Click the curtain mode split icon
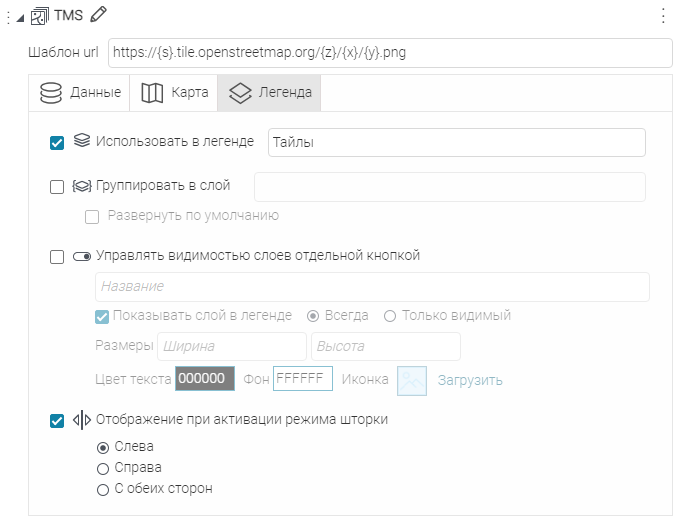The width and height of the screenshot is (677, 519). point(82,420)
